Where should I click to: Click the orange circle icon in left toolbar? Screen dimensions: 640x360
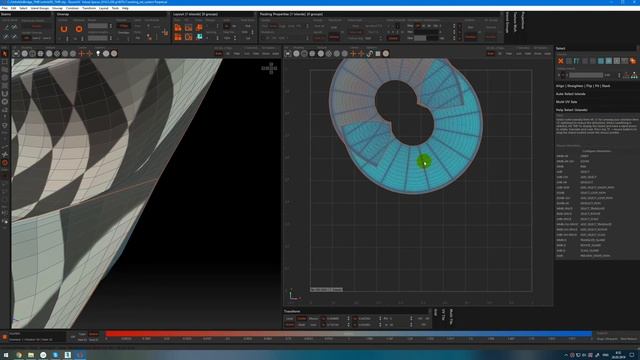point(5,163)
